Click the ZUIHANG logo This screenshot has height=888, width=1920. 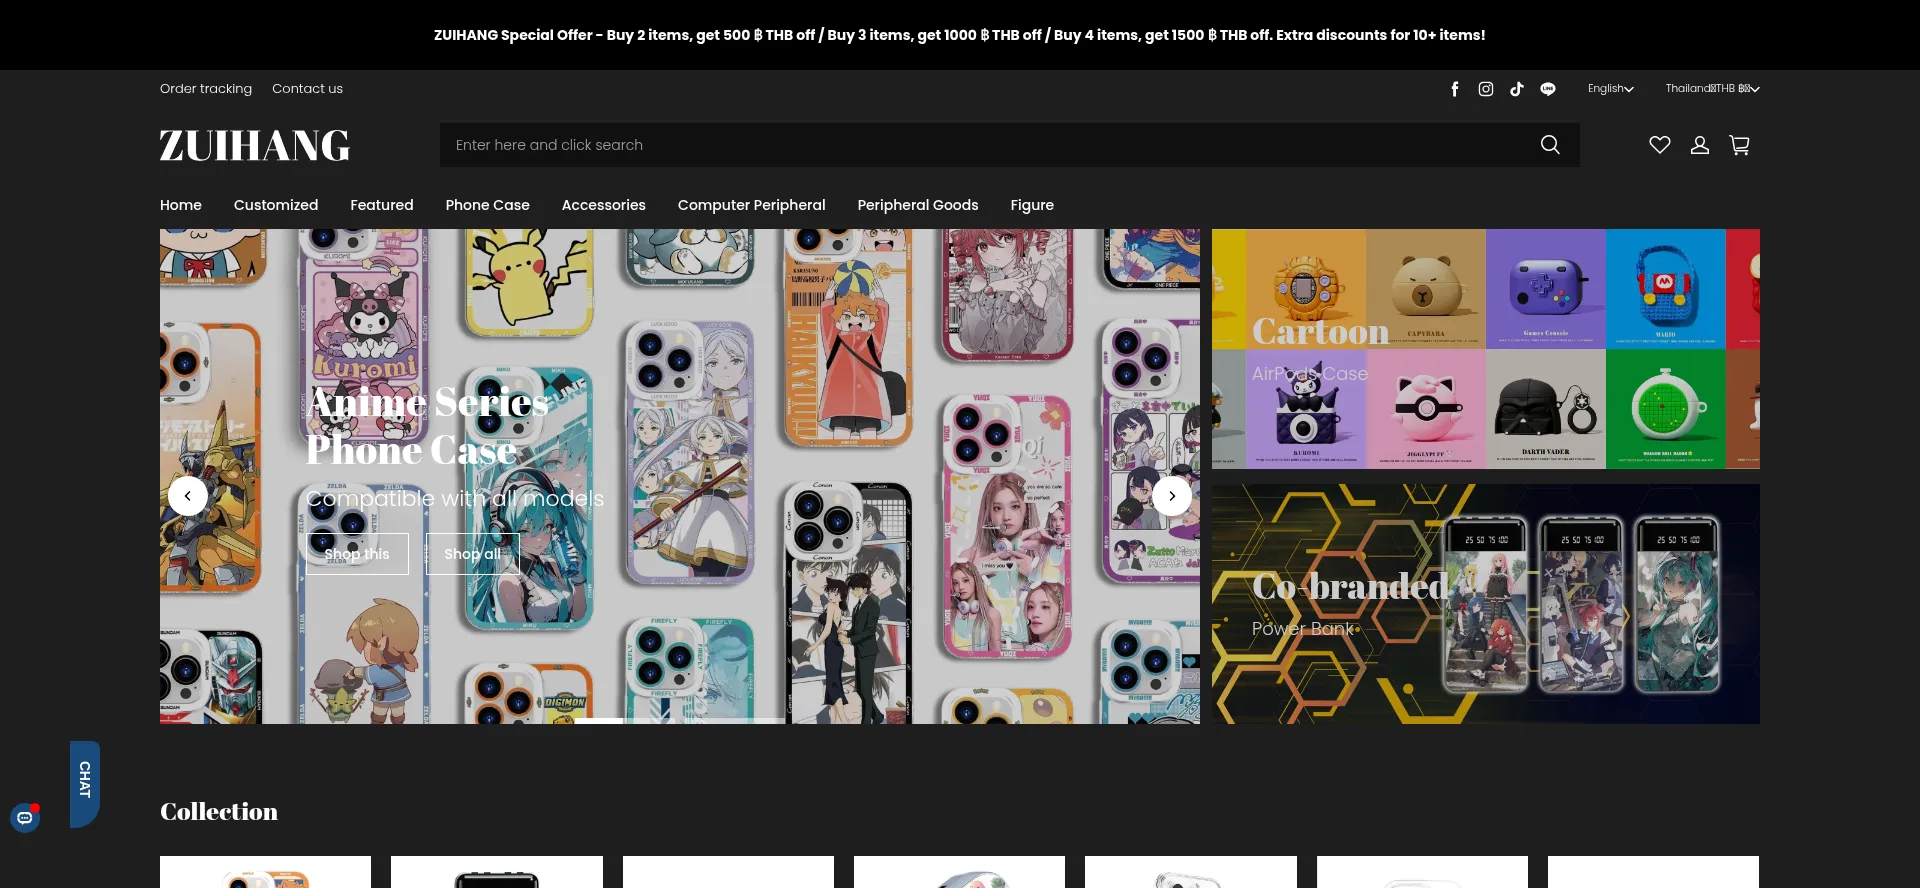255,146
